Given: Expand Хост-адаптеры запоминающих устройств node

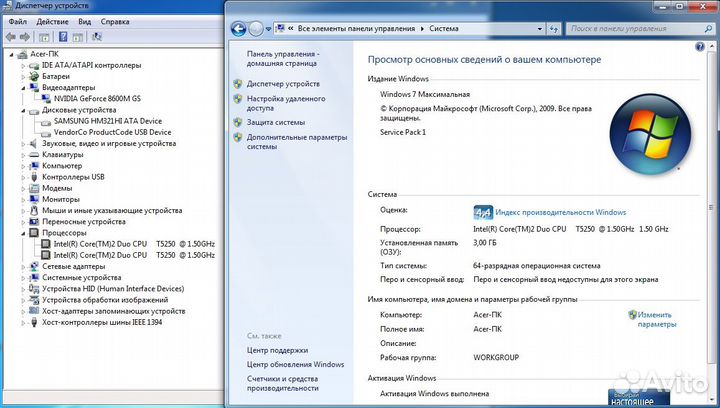Looking at the screenshot, I should click(23, 311).
